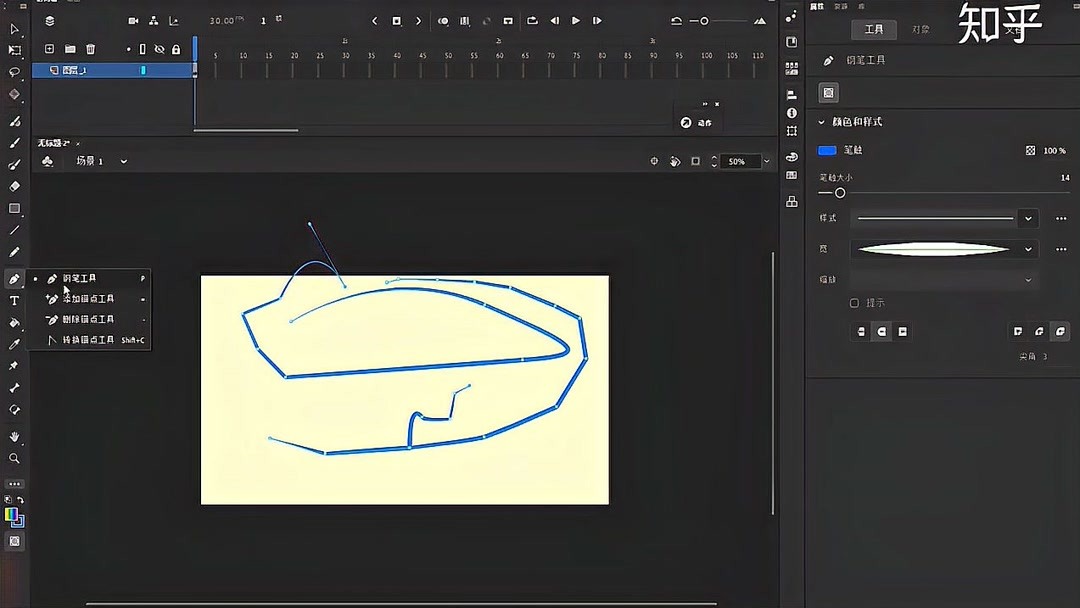Screen dimensions: 1080x608
Task: Click the New Layer icon above the timeline
Action: (48, 48)
